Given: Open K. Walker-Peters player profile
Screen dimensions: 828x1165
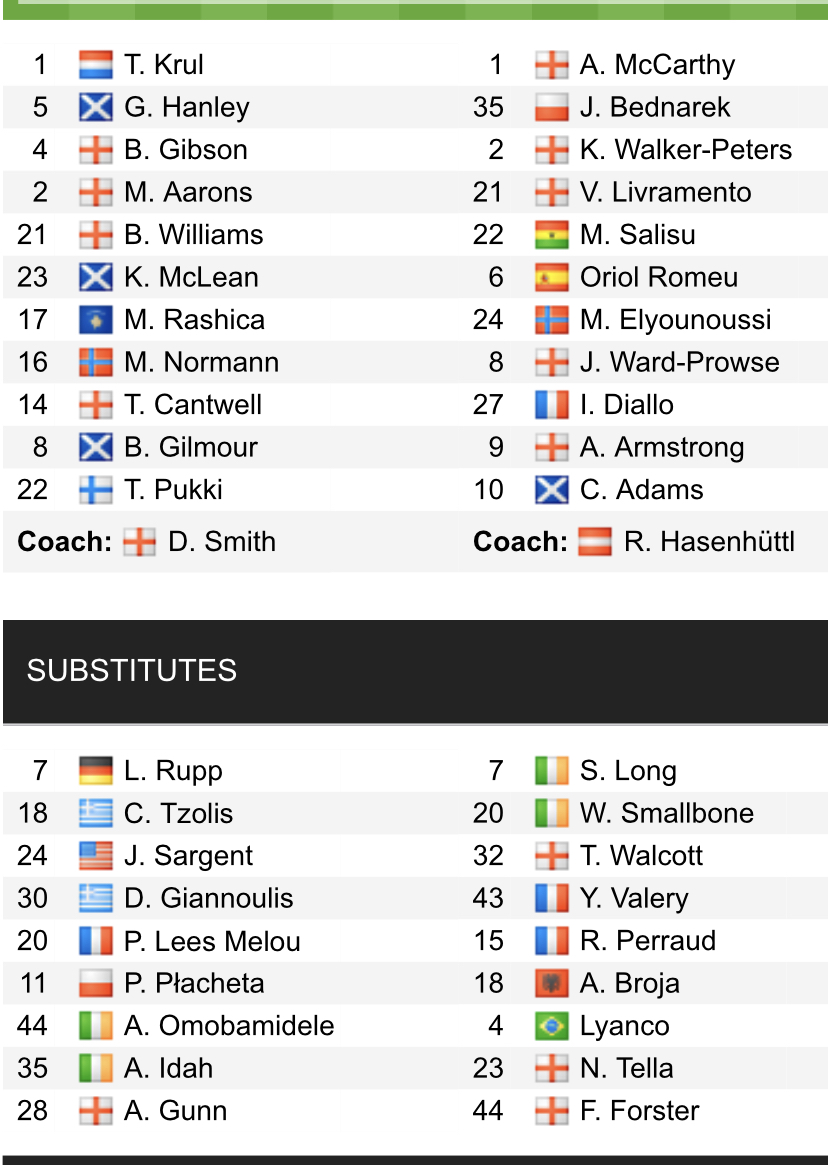Looking at the screenshot, I should pyautogui.click(x=685, y=150).
